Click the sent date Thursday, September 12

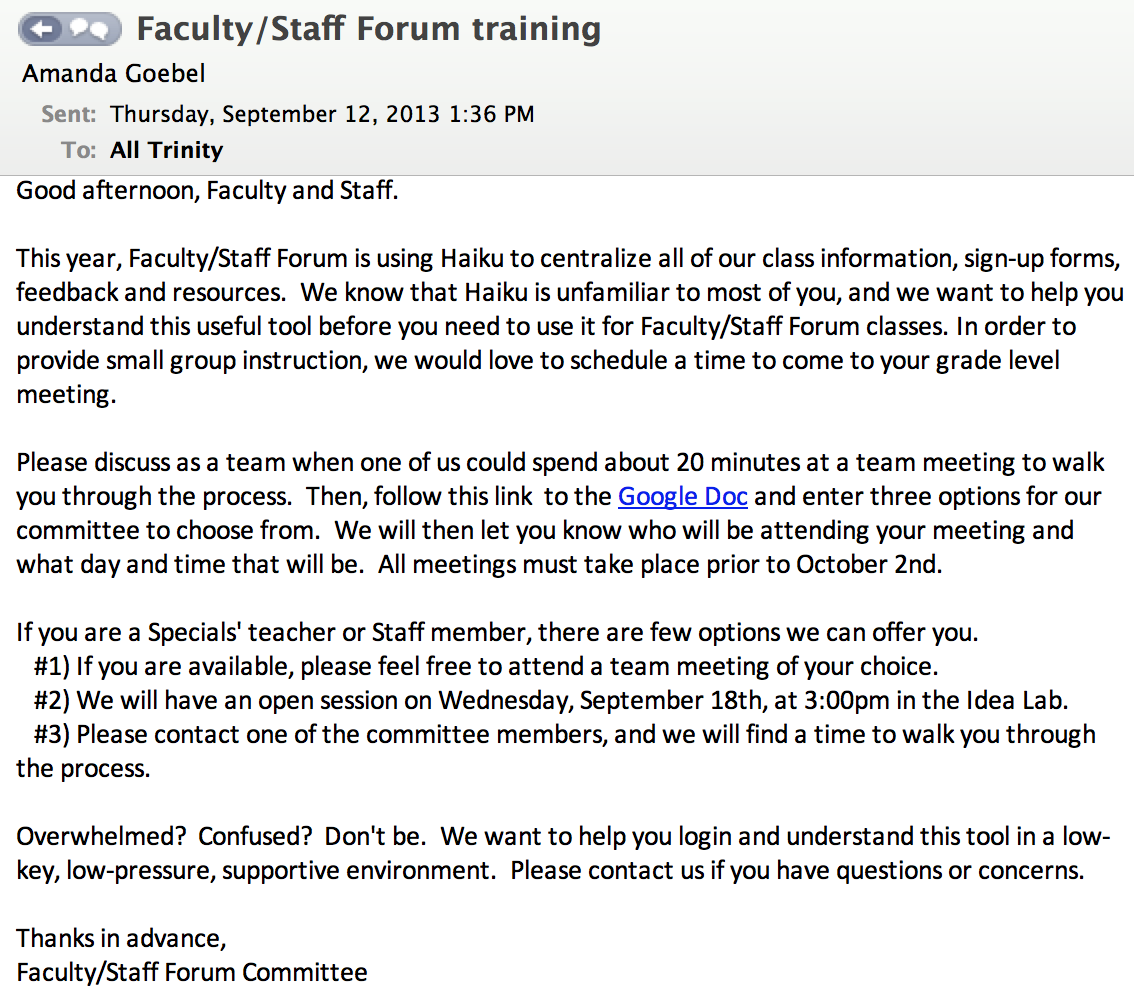coord(322,114)
